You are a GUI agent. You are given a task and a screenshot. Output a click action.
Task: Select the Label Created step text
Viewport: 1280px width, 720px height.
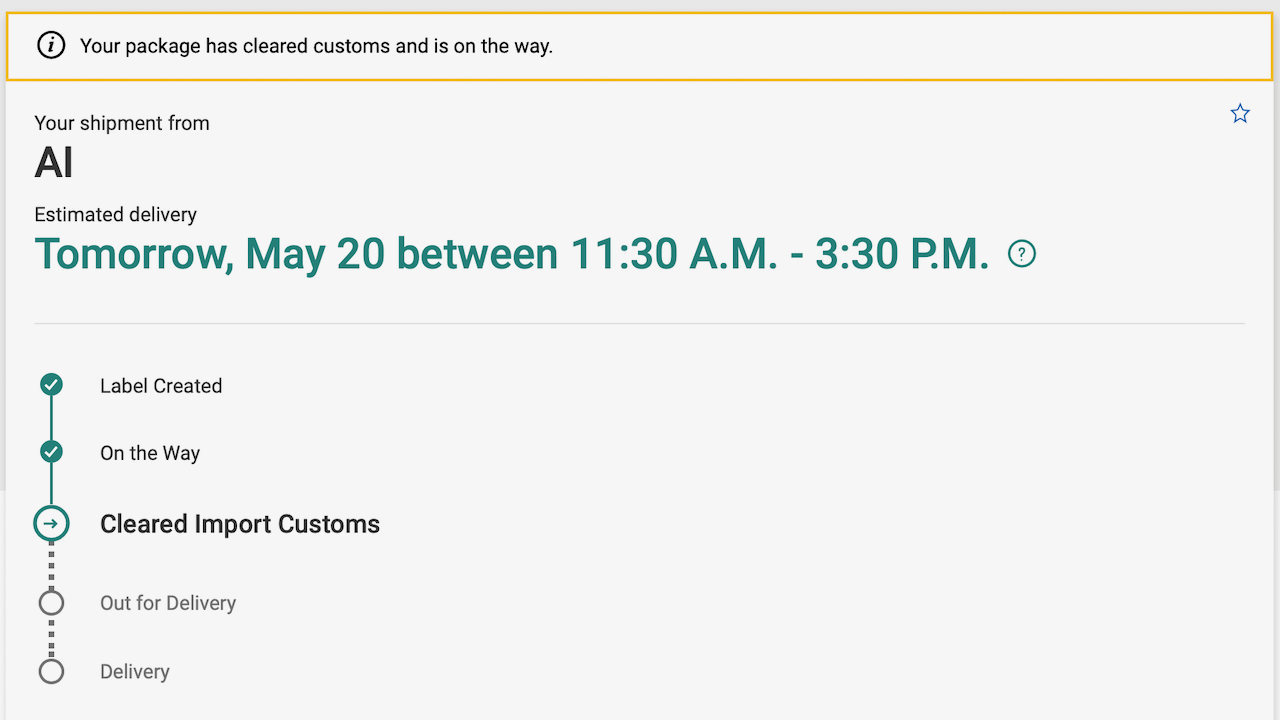[161, 386]
